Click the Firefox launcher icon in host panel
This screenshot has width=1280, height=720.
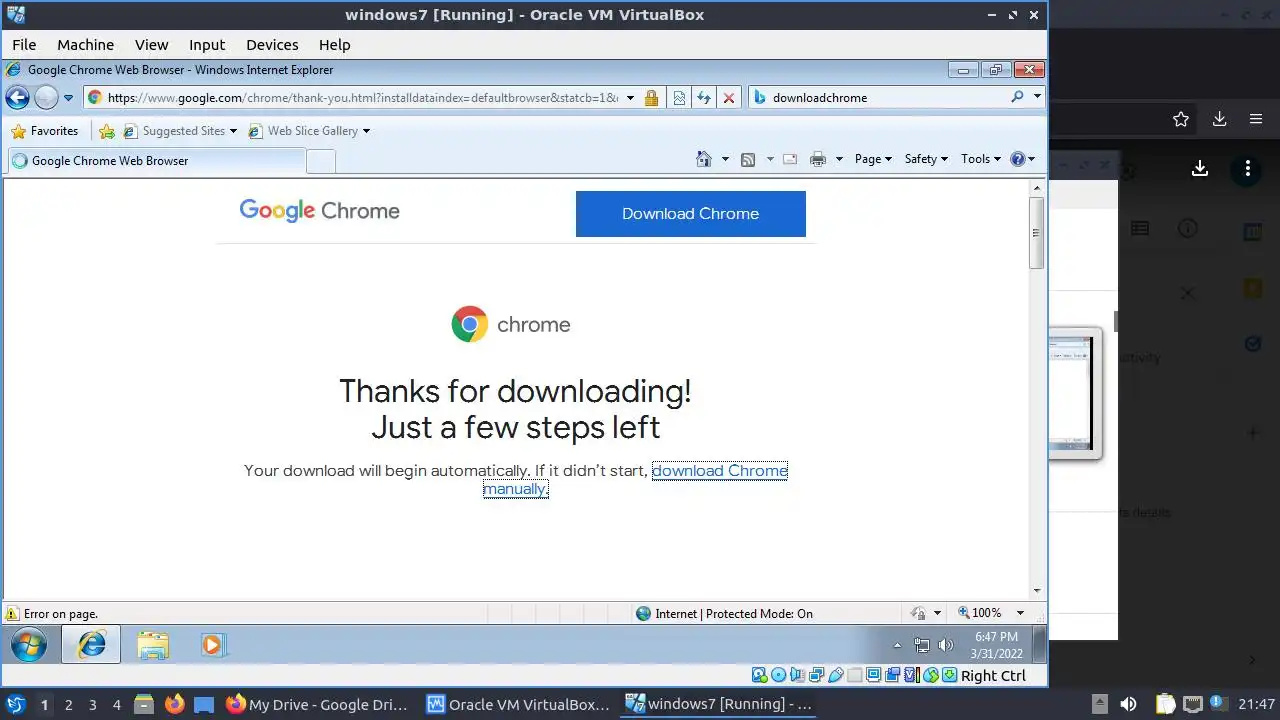[174, 704]
